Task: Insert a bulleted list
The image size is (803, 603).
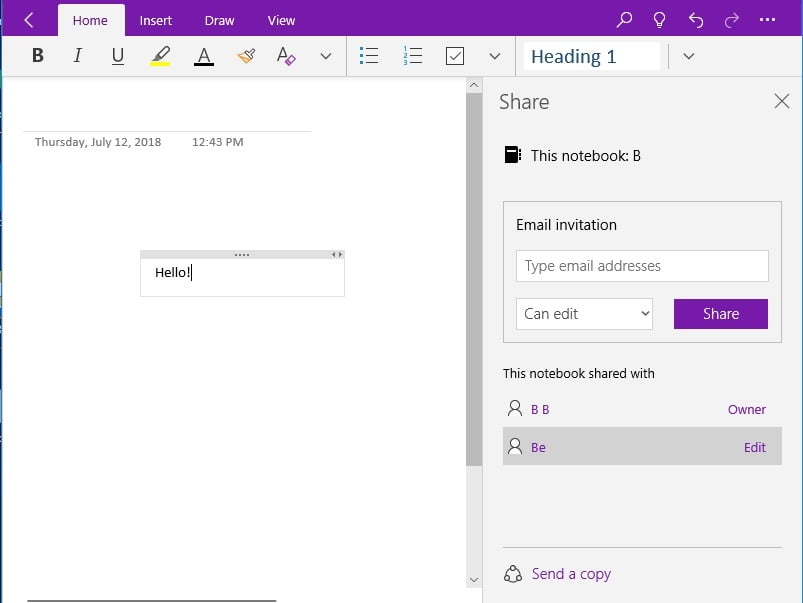Action: tap(369, 55)
